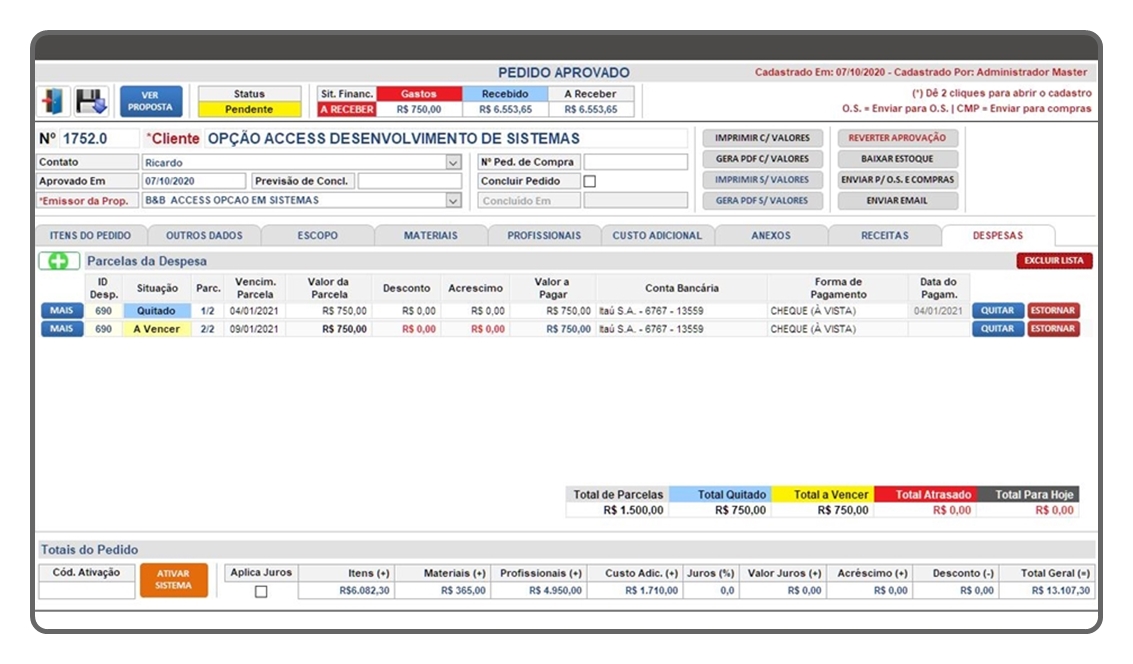The width and height of the screenshot is (1133, 664).
Task: Select the MATERIAIS tab
Action: pyautogui.click(x=431, y=236)
